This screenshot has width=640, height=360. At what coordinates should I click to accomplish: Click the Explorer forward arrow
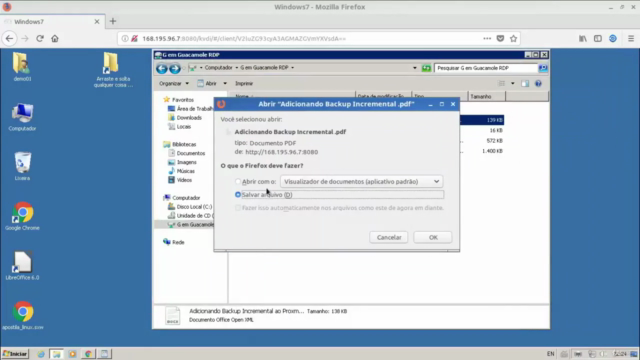(175, 68)
